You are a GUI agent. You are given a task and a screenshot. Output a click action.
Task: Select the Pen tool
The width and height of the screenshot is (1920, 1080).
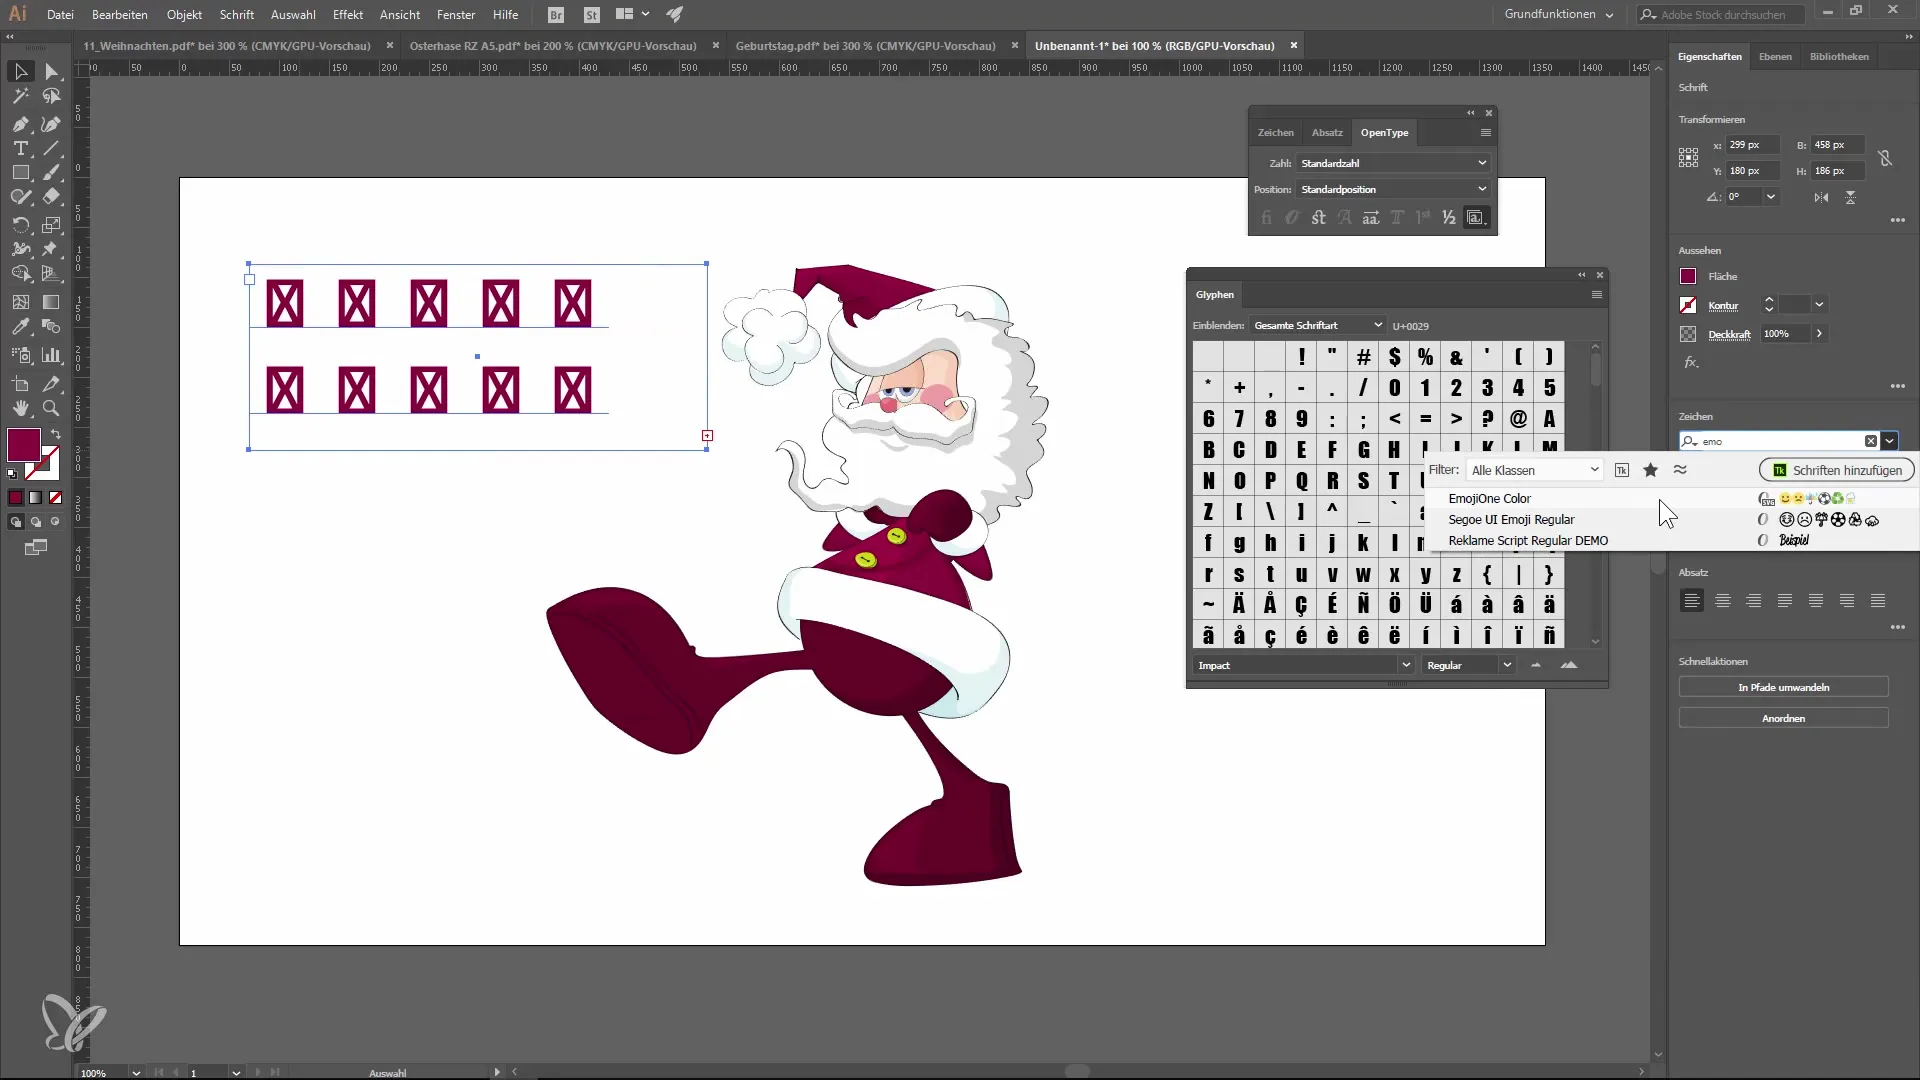(20, 124)
